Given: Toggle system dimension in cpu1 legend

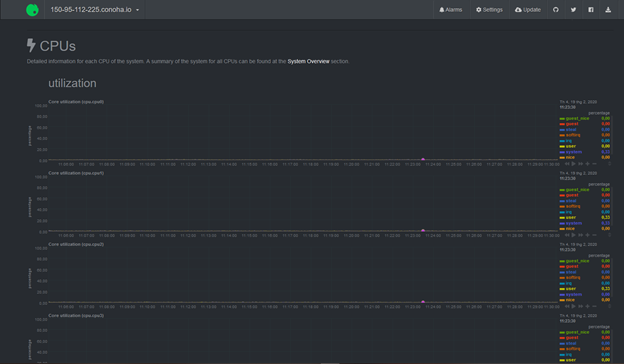Looking at the screenshot, I should 571,223.
